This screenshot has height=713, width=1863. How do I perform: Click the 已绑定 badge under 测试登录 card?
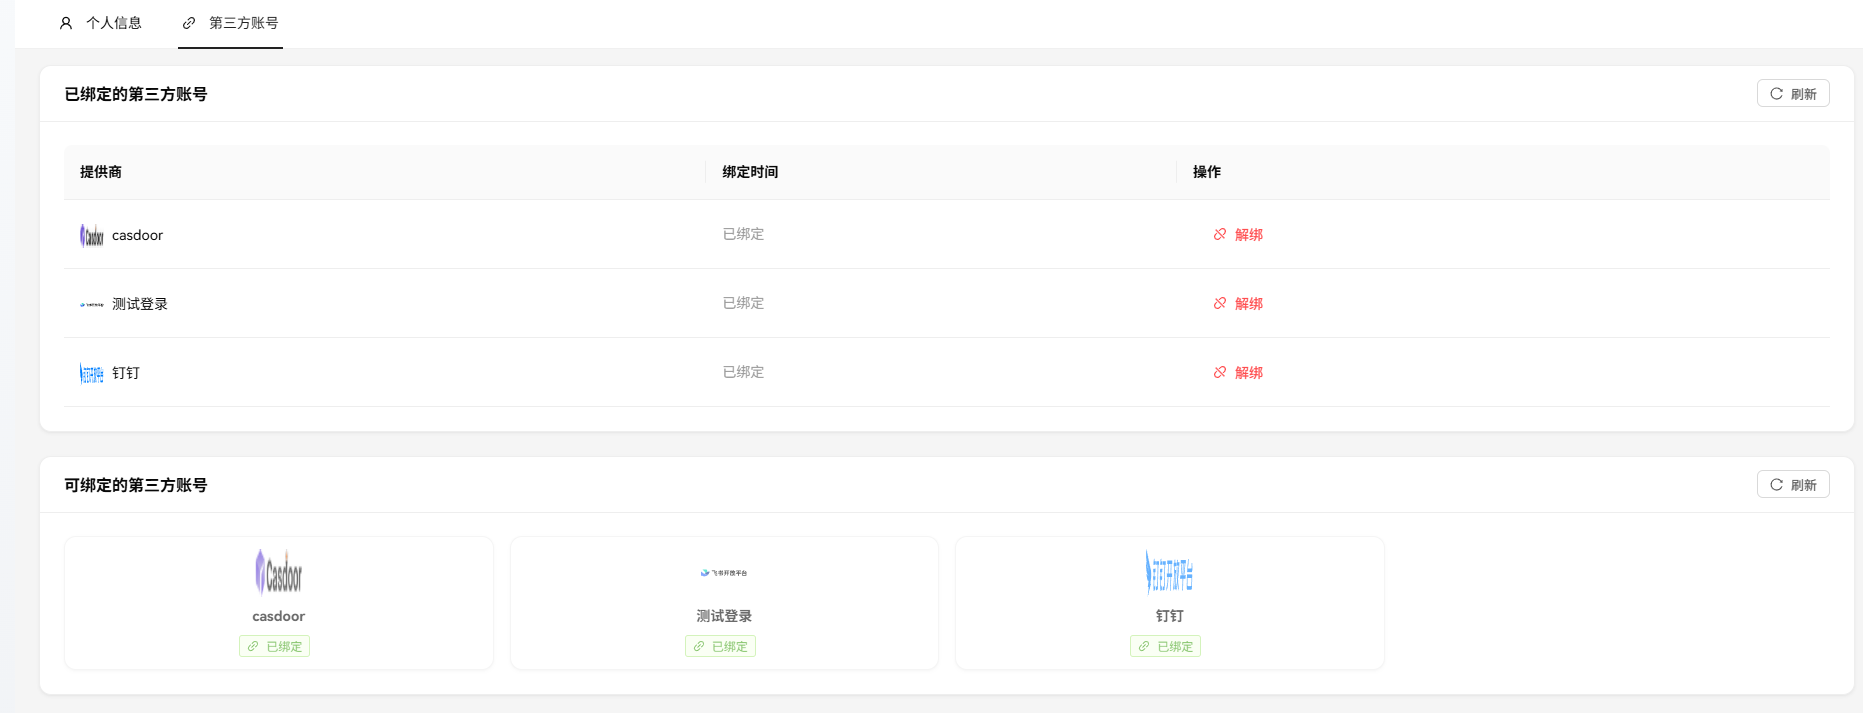click(x=720, y=646)
